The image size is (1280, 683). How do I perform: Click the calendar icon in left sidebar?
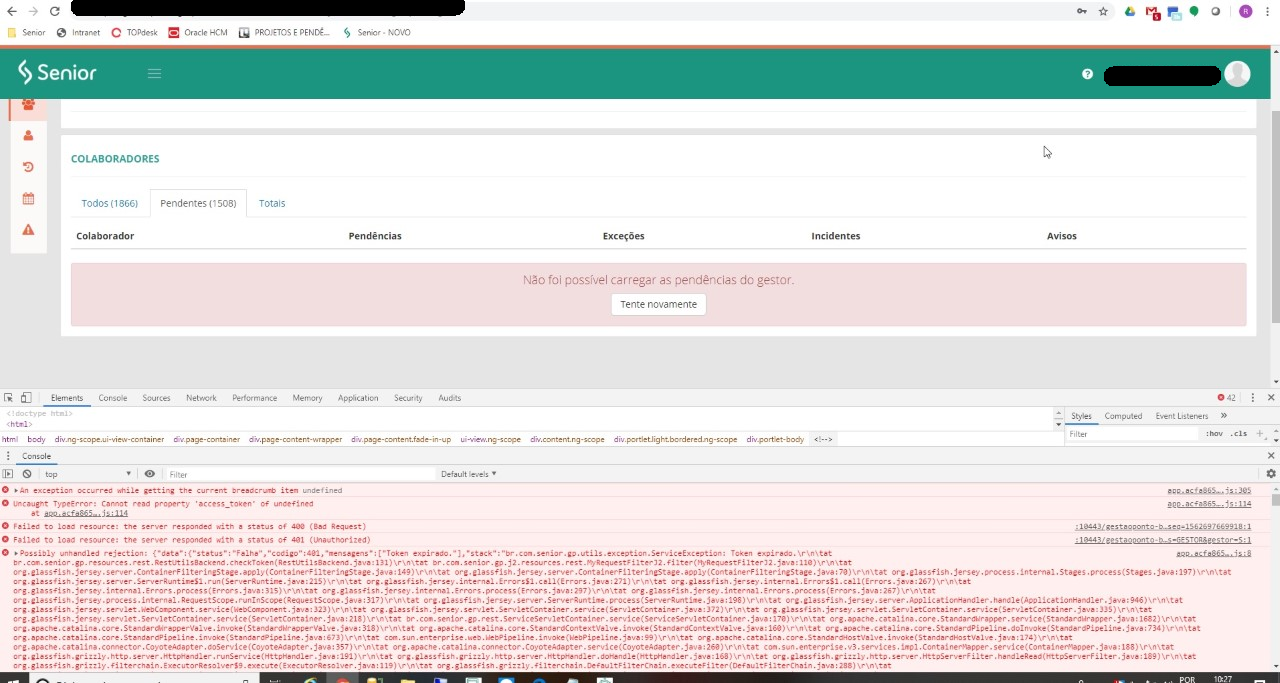(x=28, y=199)
